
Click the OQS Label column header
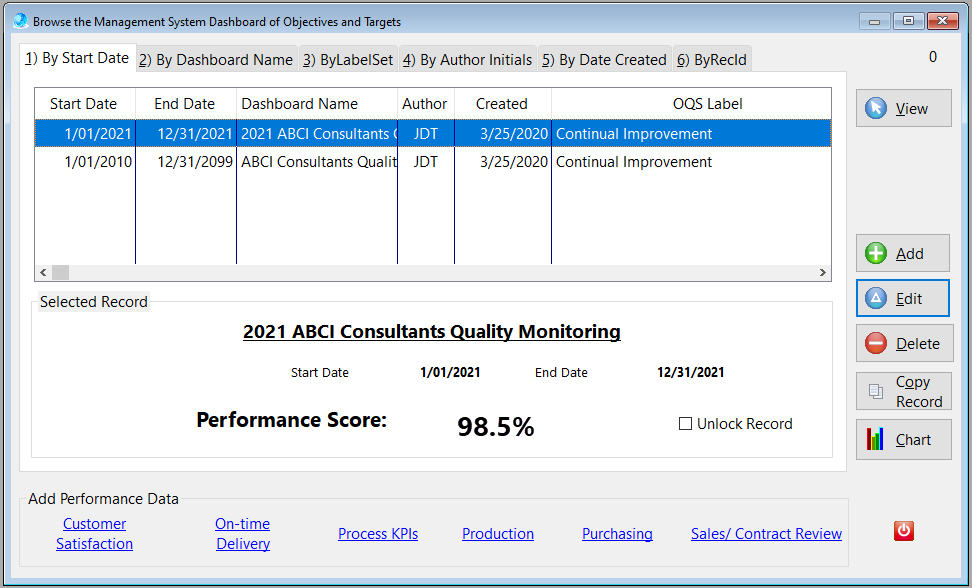(x=691, y=103)
